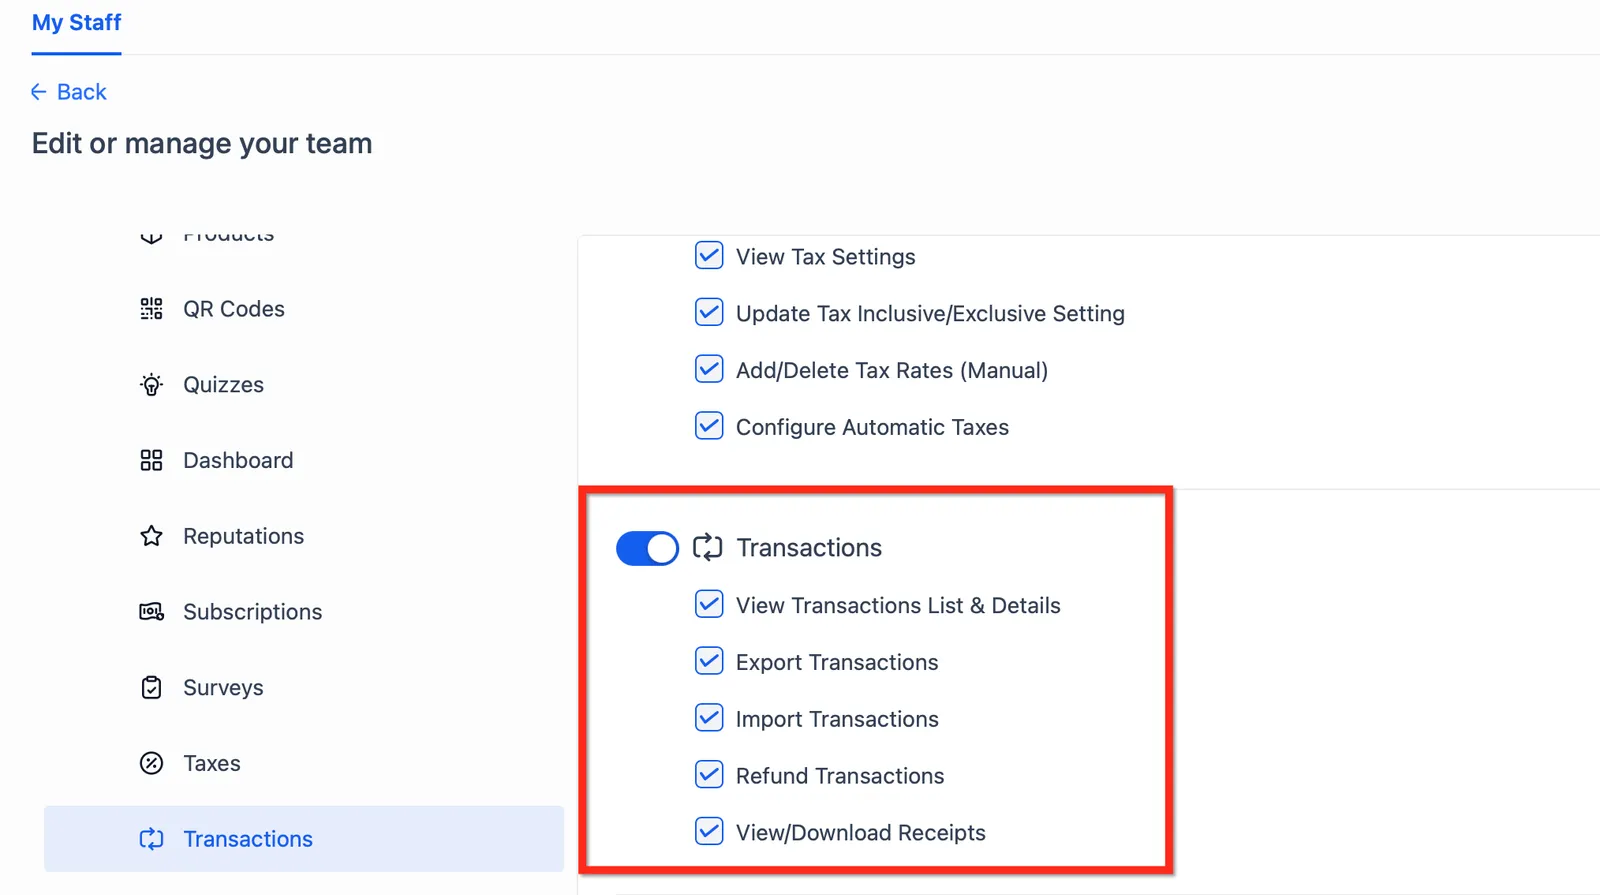Screen dimensions: 1600x895
Task: Click the Quizzes lightbulb icon
Action: point(151,385)
